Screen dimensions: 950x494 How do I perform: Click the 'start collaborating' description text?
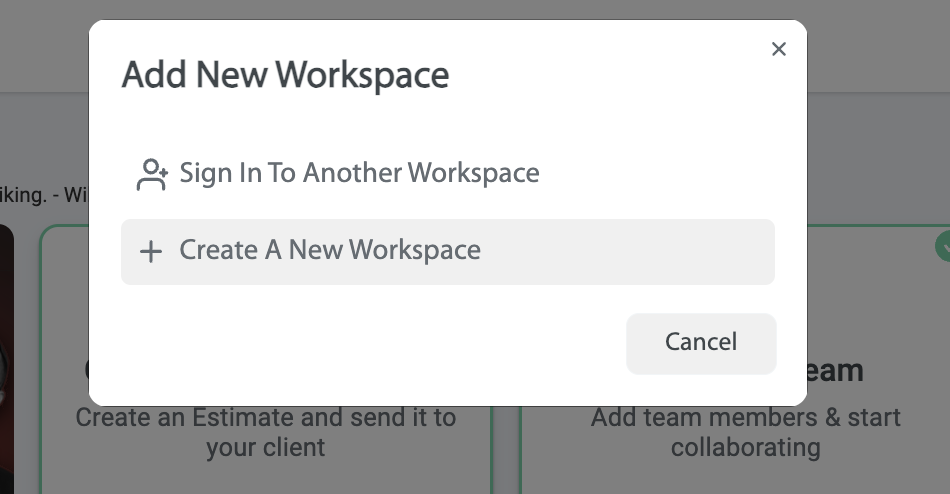(745, 447)
